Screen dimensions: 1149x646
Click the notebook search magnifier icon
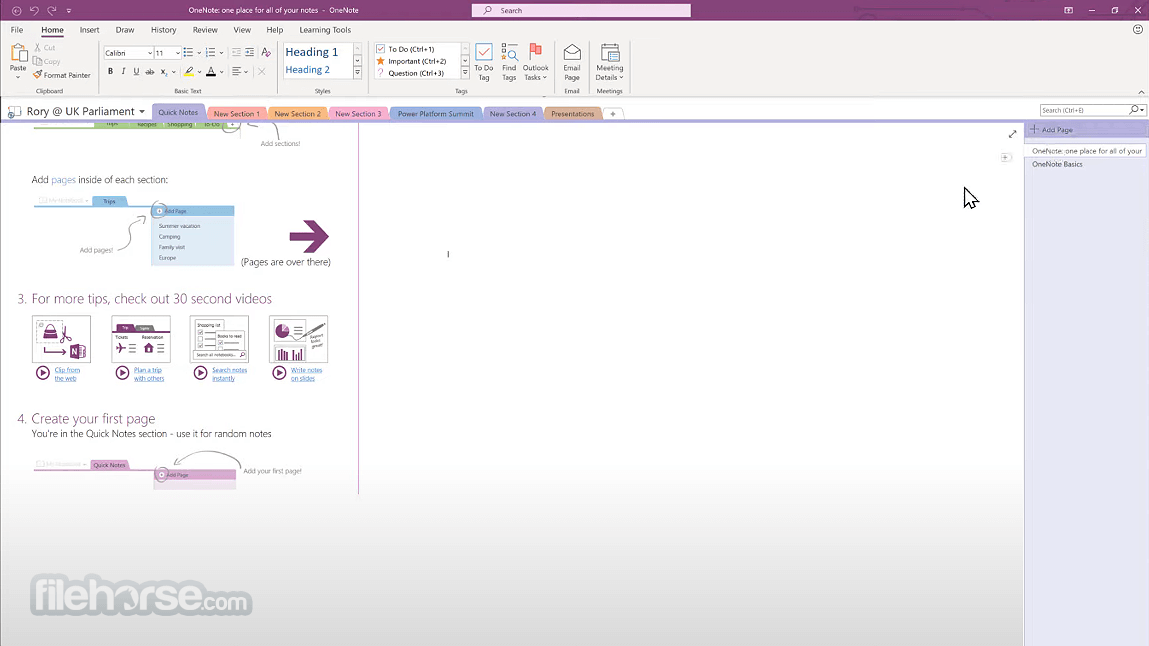[1135, 110]
